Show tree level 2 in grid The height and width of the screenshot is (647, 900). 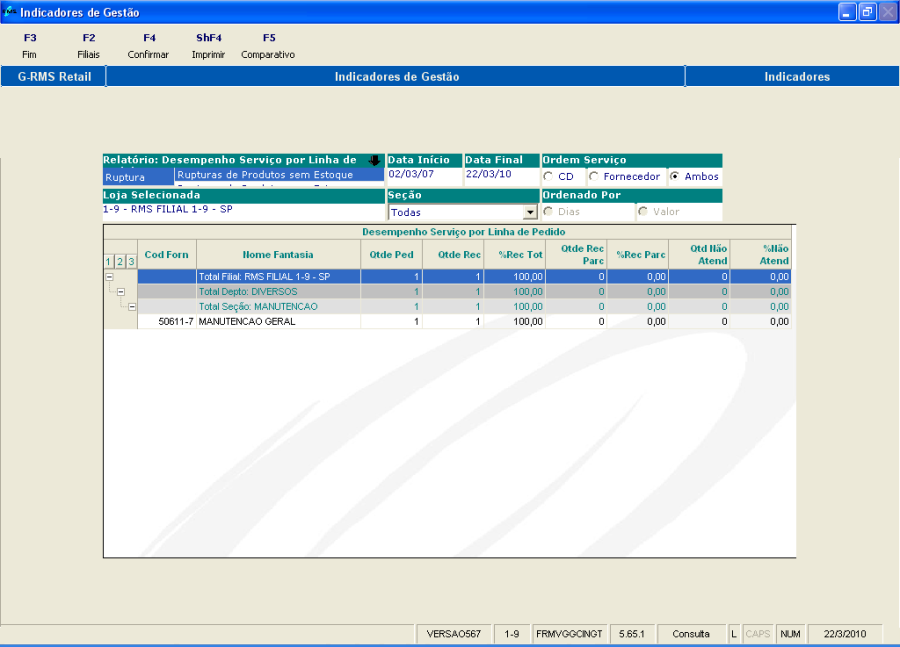(x=120, y=262)
